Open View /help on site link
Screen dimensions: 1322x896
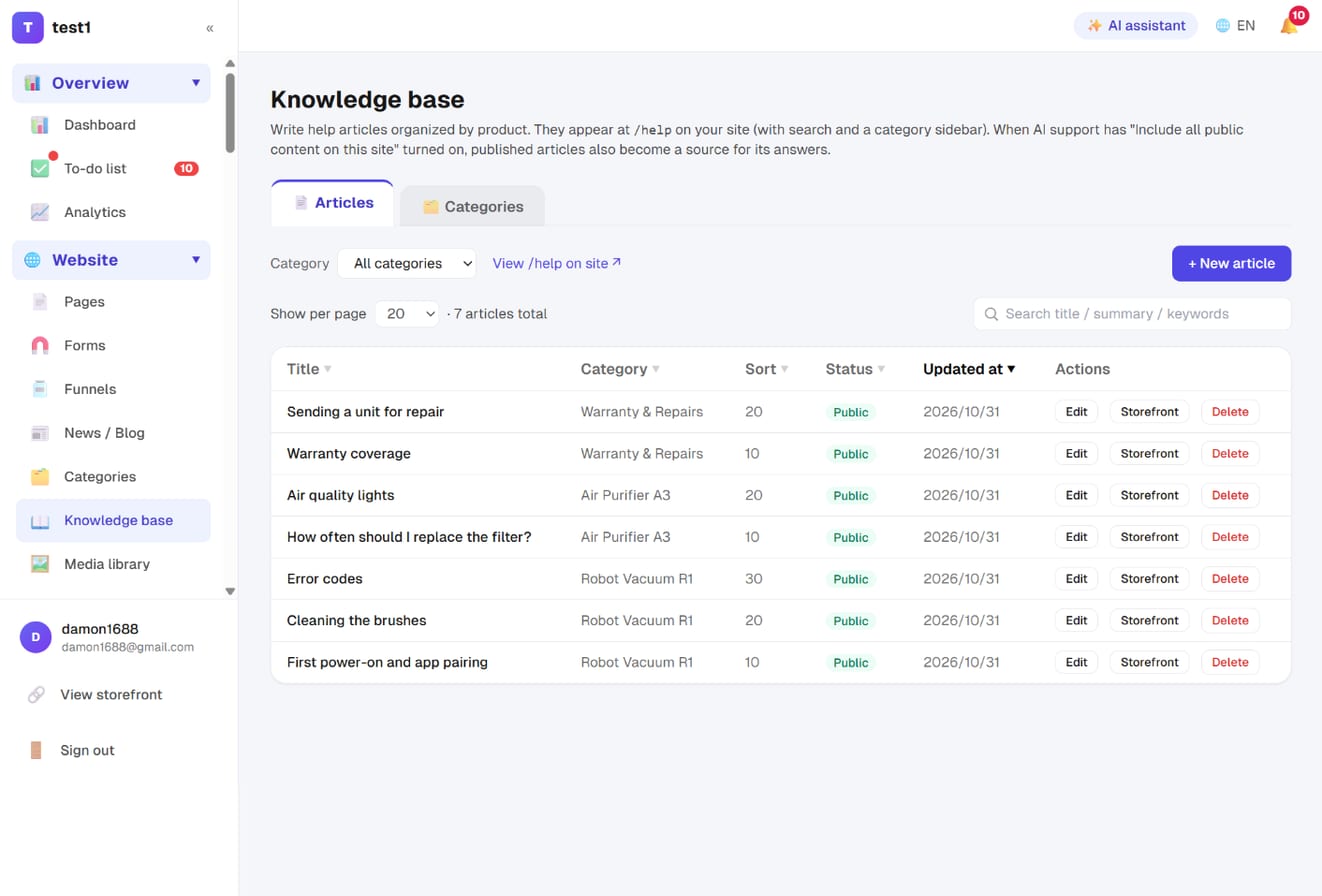557,263
